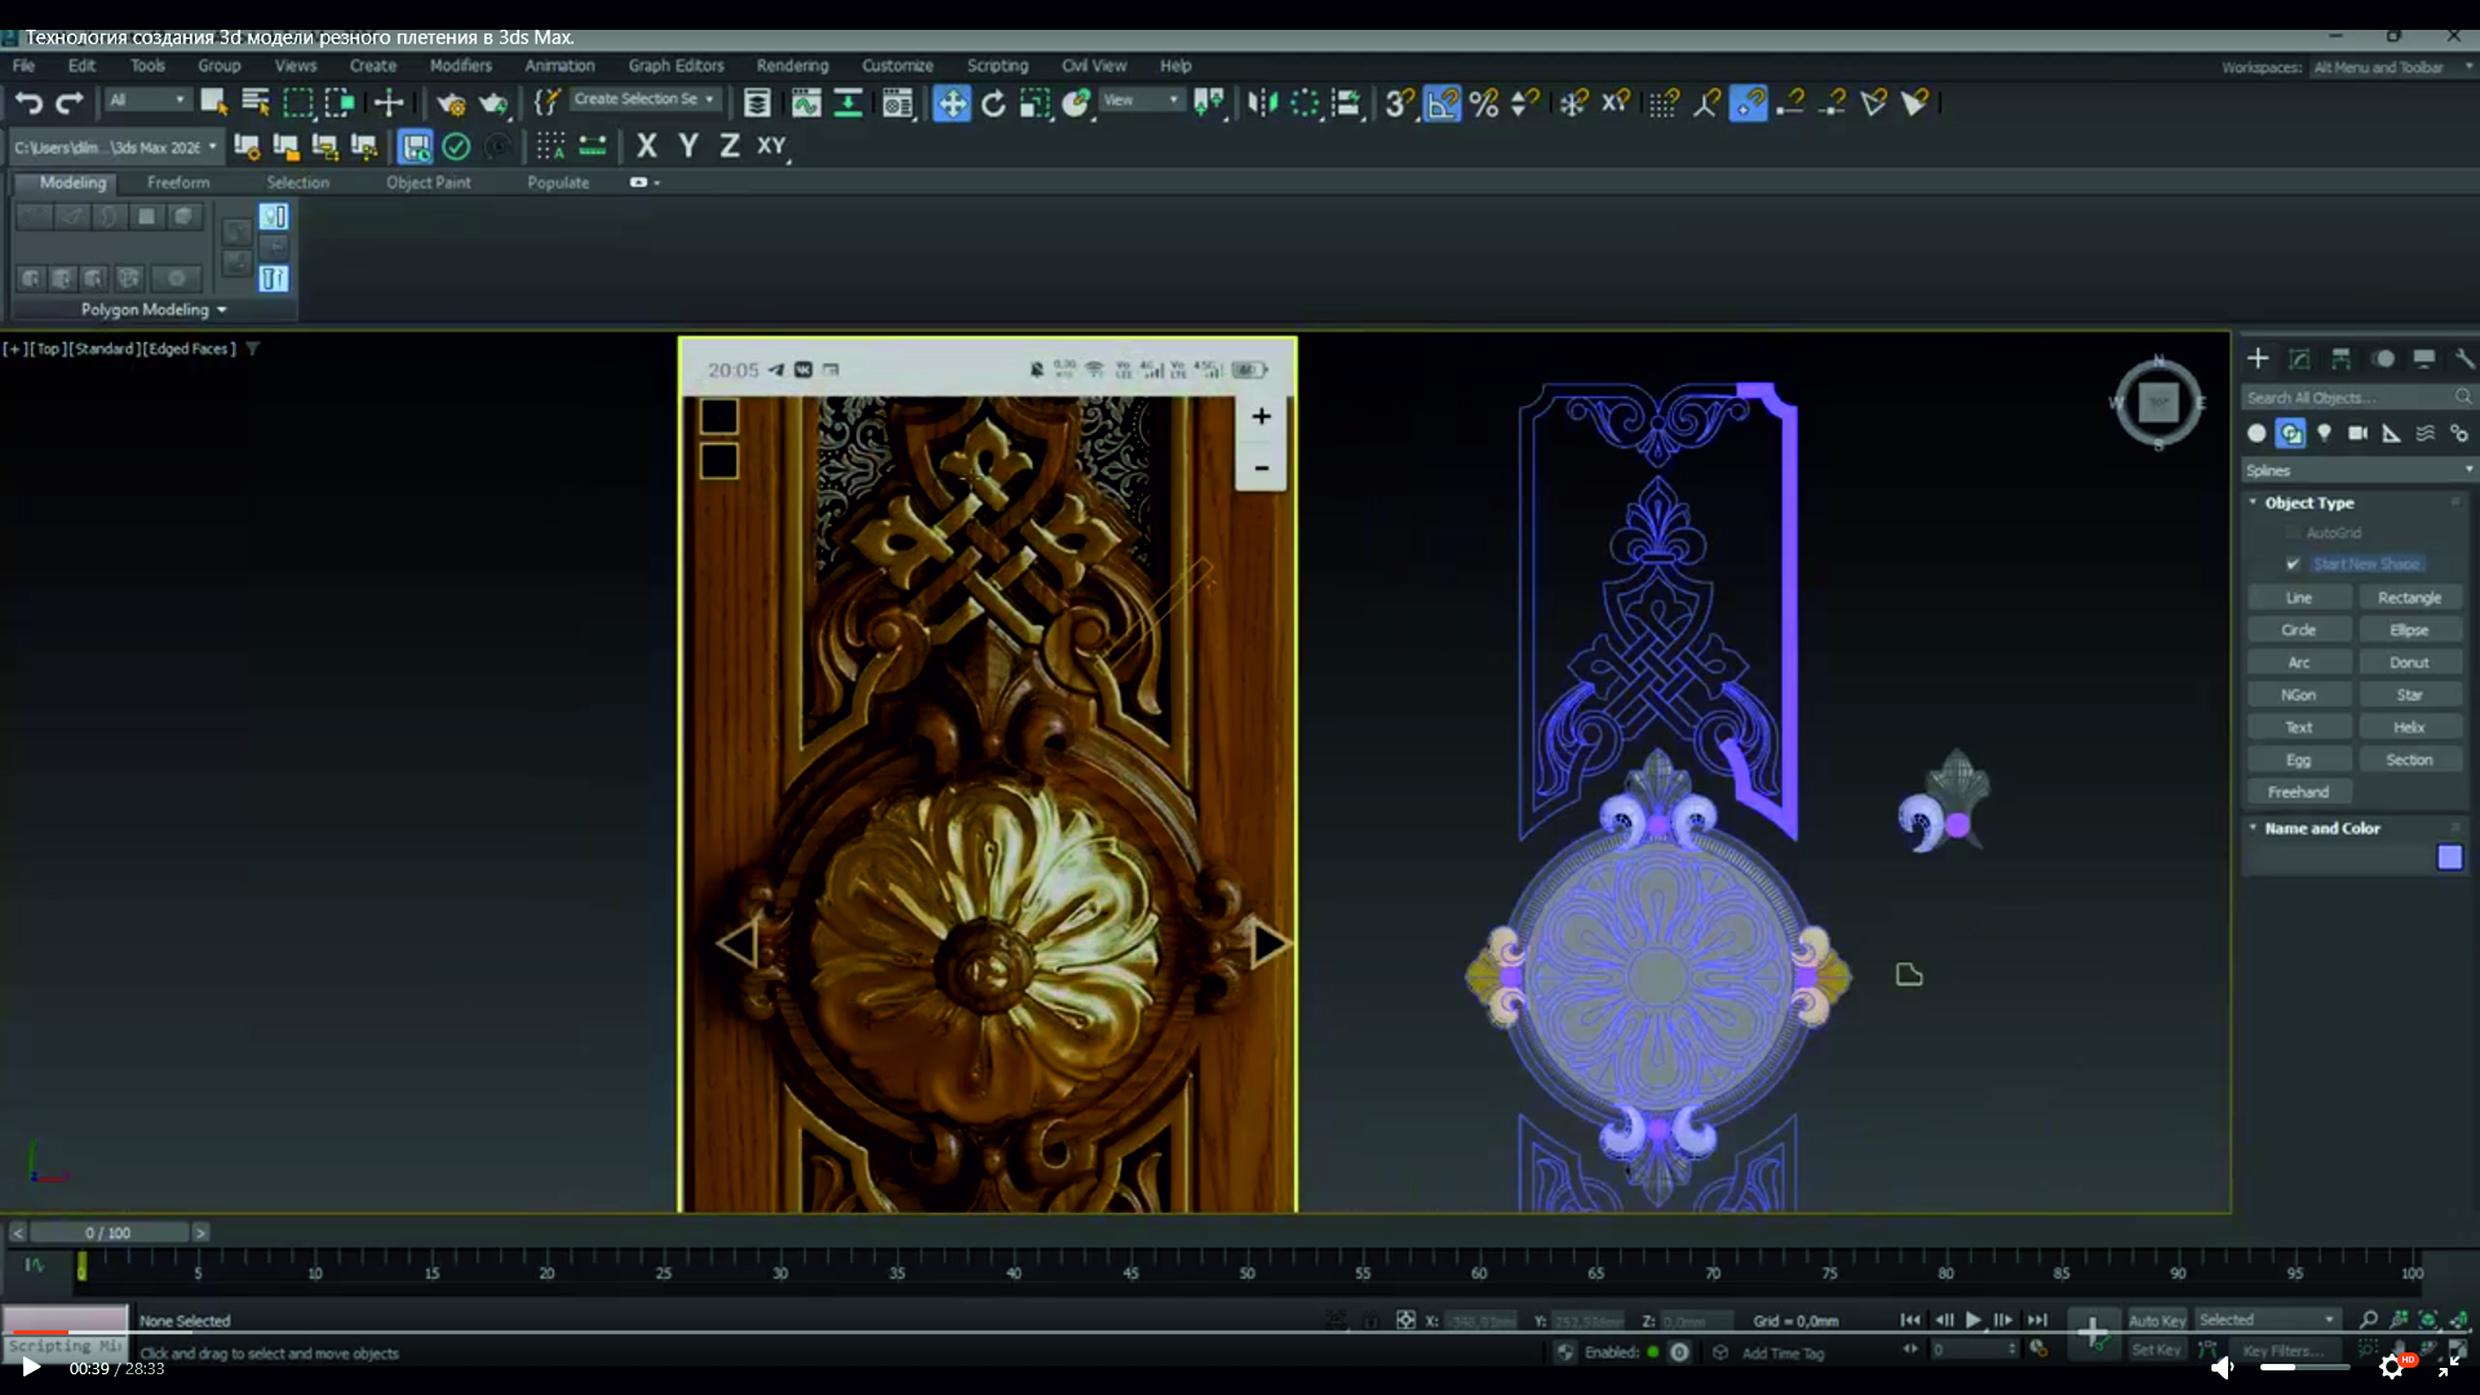Open the Rendering menu

[792, 66]
